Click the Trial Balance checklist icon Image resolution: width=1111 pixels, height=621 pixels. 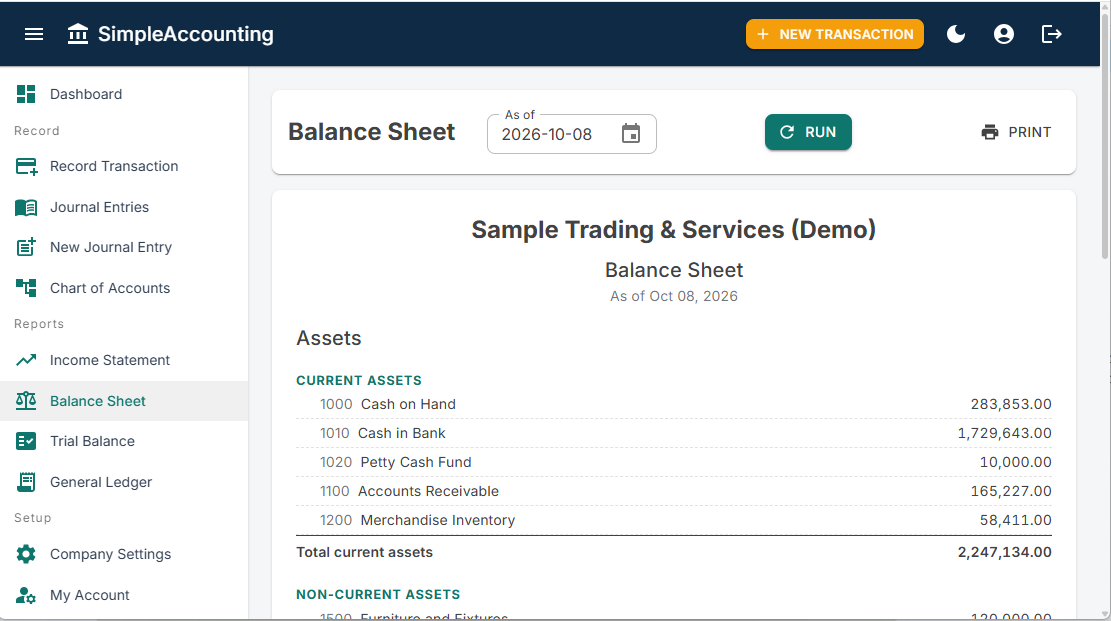pos(26,441)
